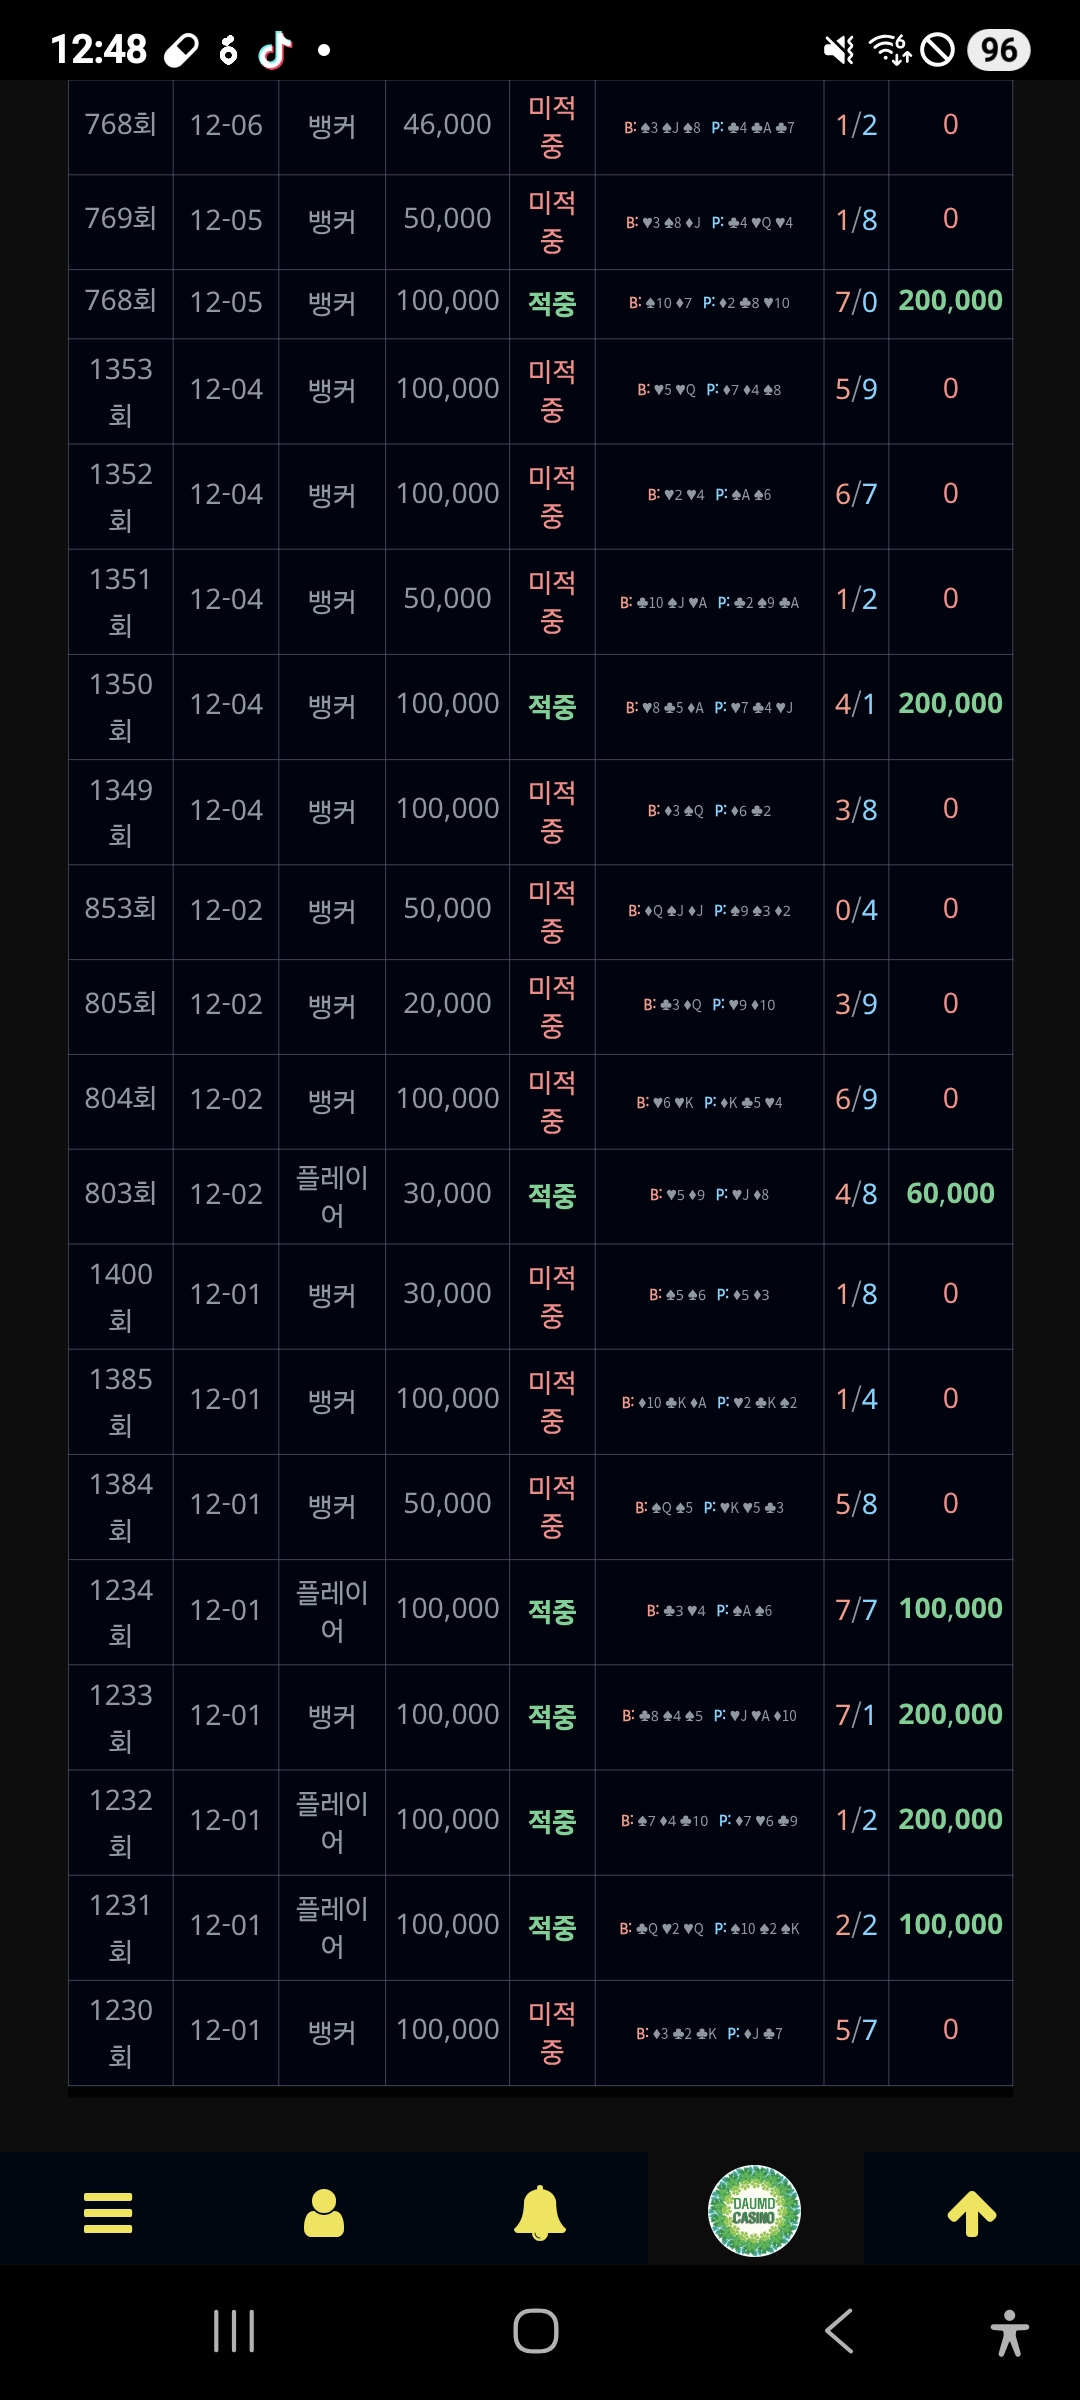This screenshot has height=2400, width=1080.
Task: Open the hamburger menu in bottom bar
Action: (x=108, y=2212)
